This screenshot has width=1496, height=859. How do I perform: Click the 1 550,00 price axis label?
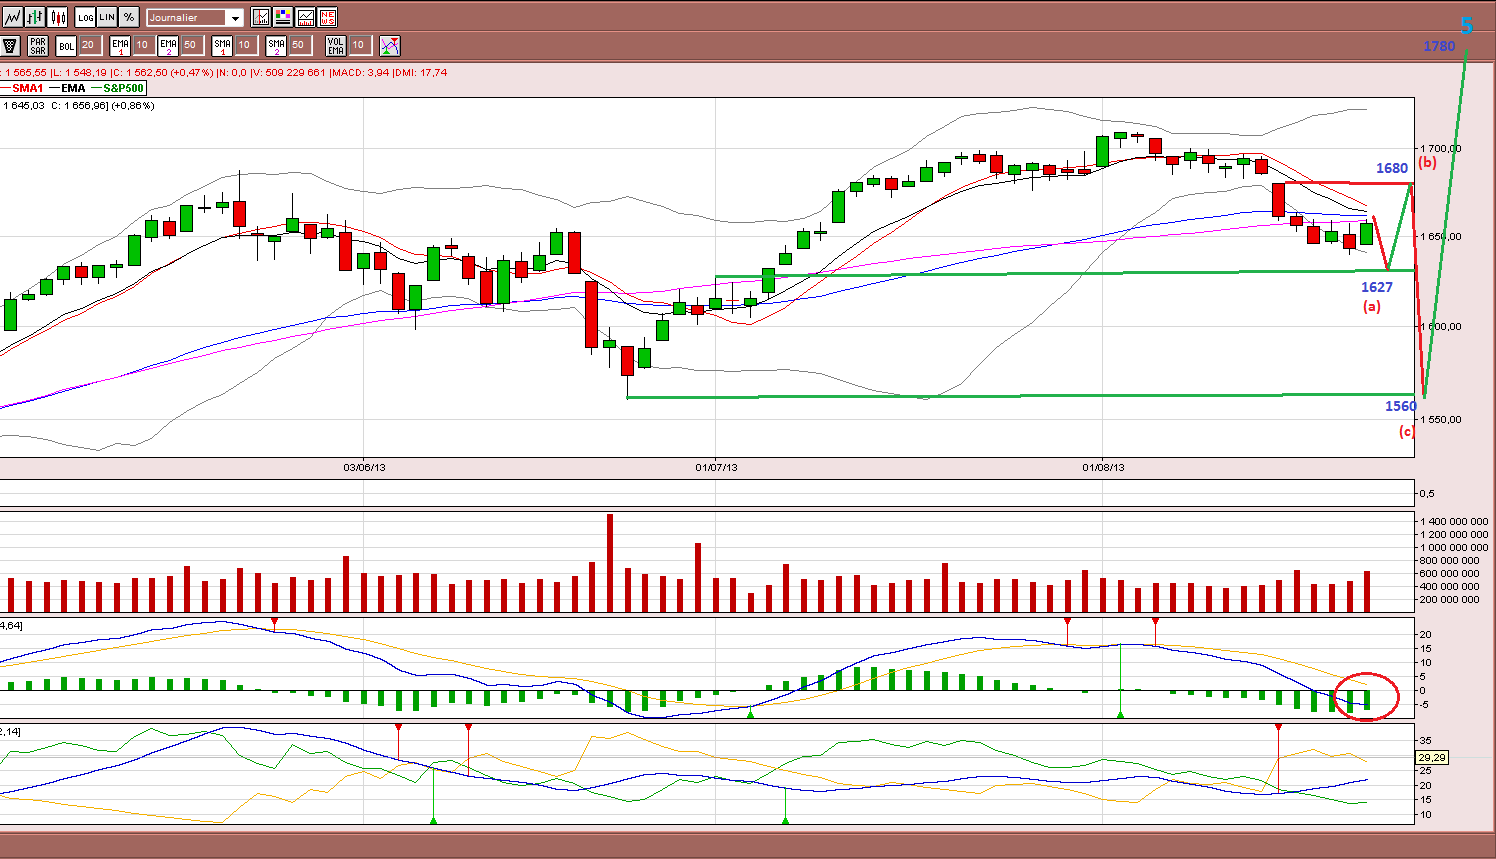[x=1443, y=420]
